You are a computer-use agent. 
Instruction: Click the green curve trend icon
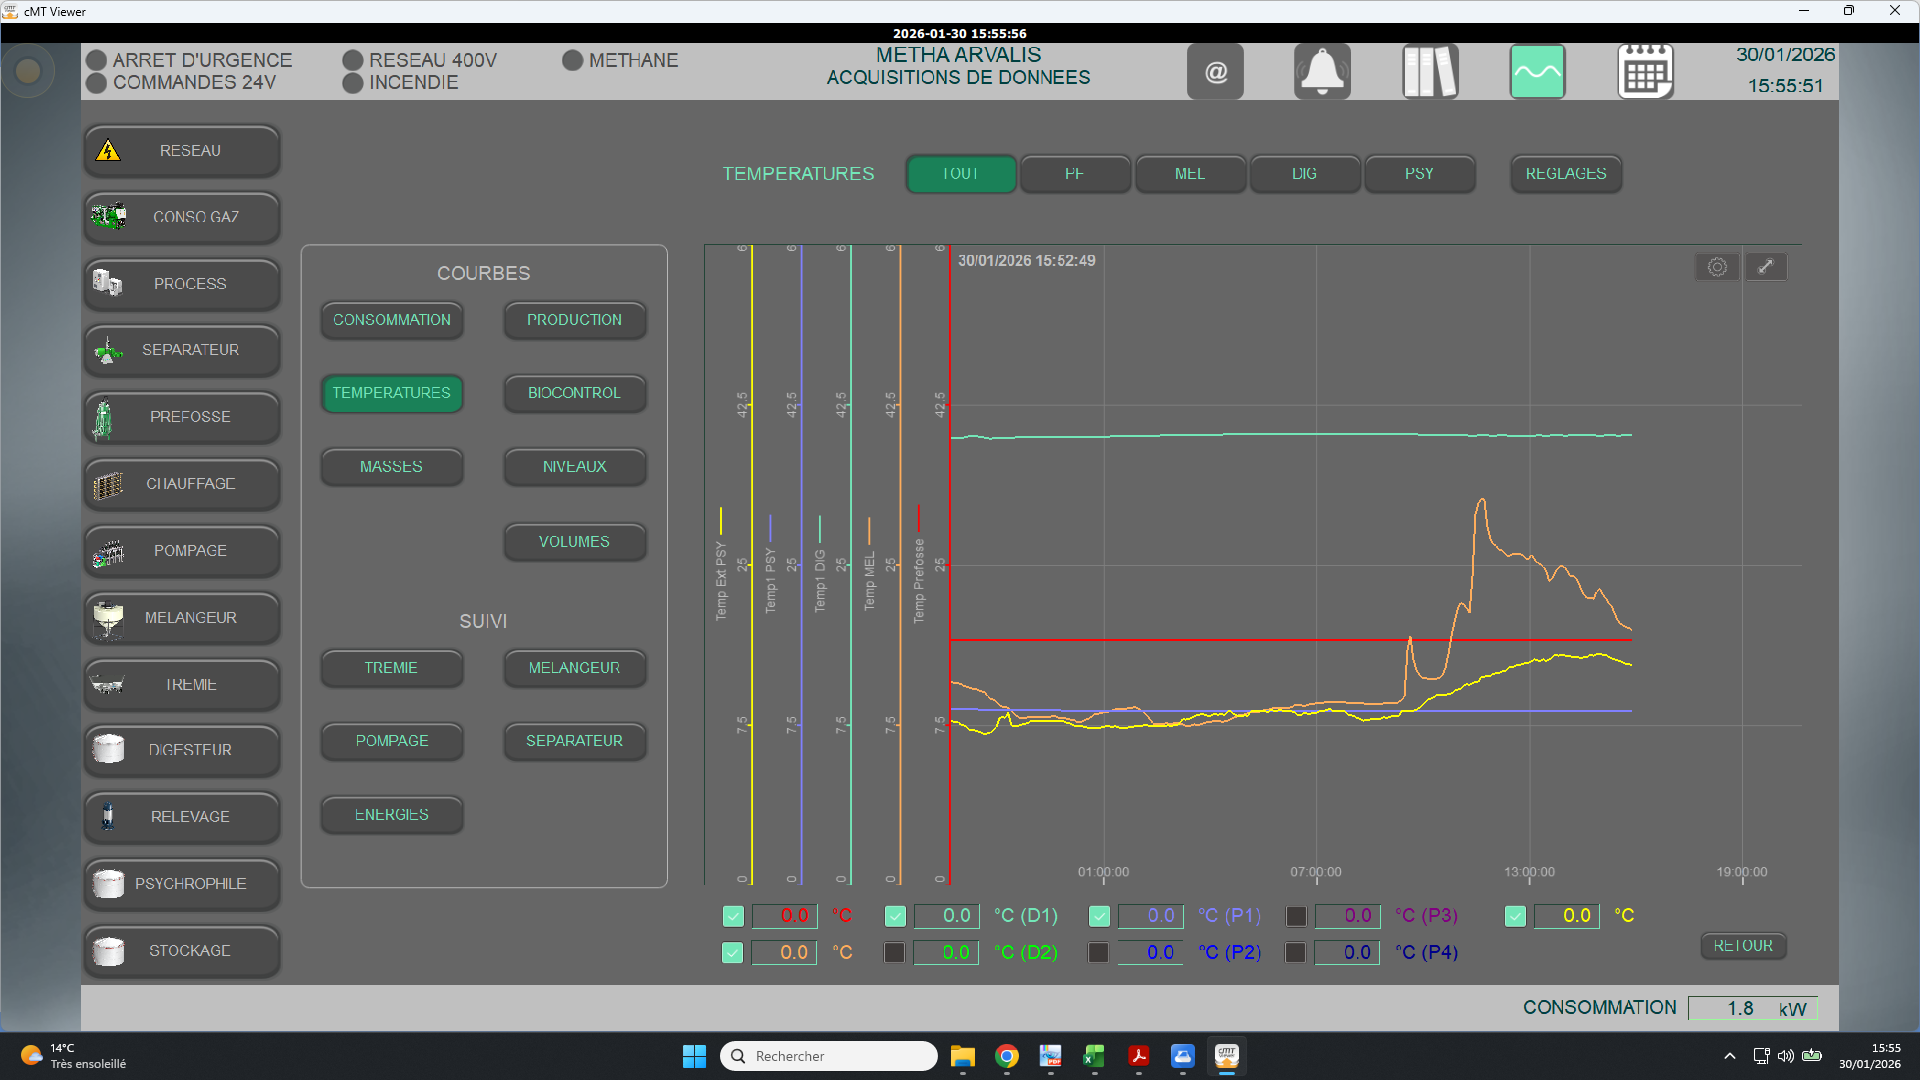click(x=1537, y=72)
